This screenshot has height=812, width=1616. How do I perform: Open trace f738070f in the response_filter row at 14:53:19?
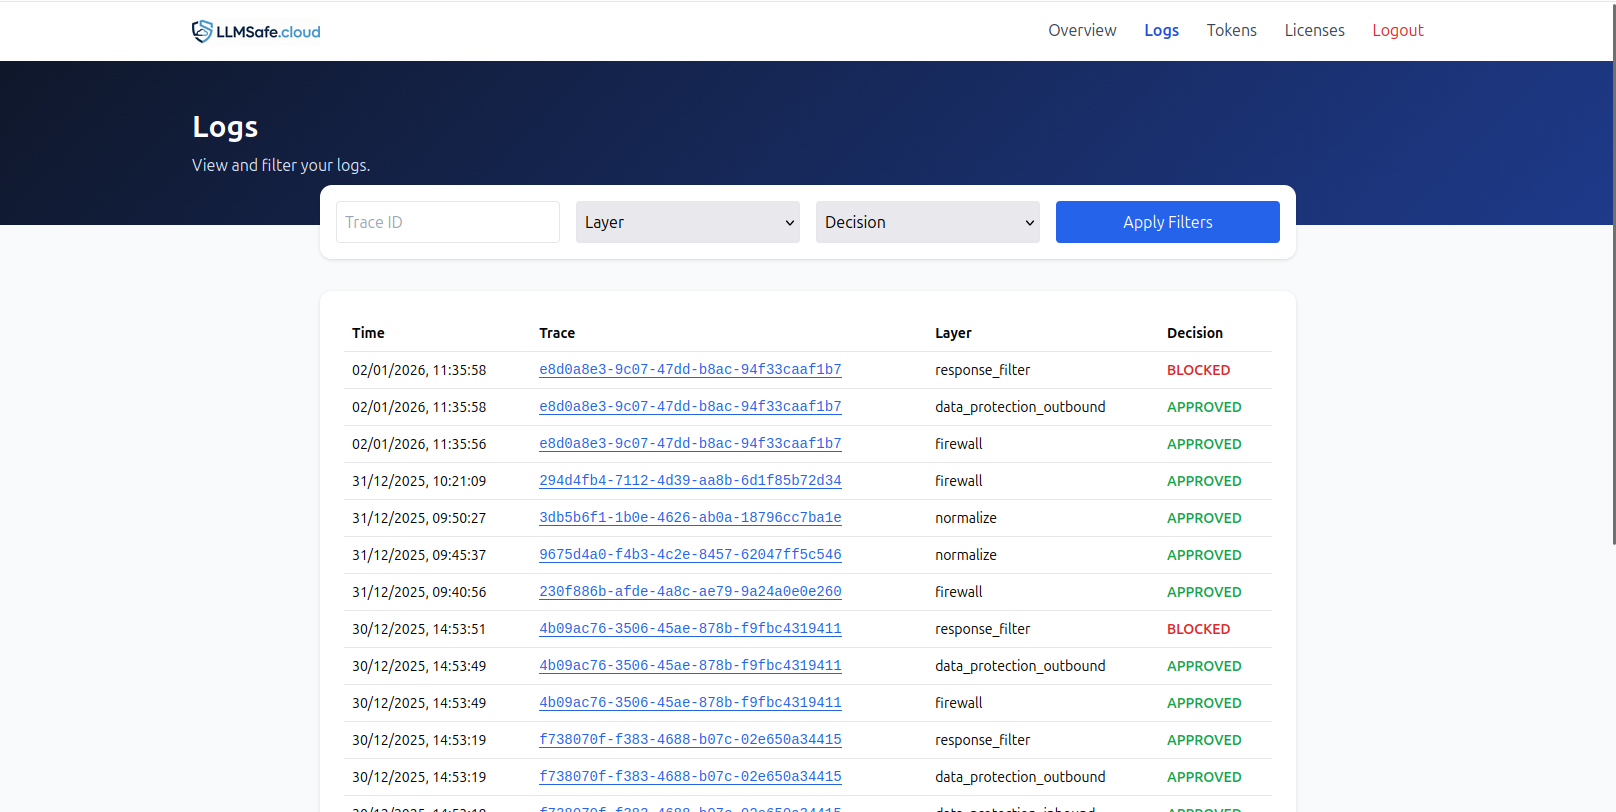690,740
